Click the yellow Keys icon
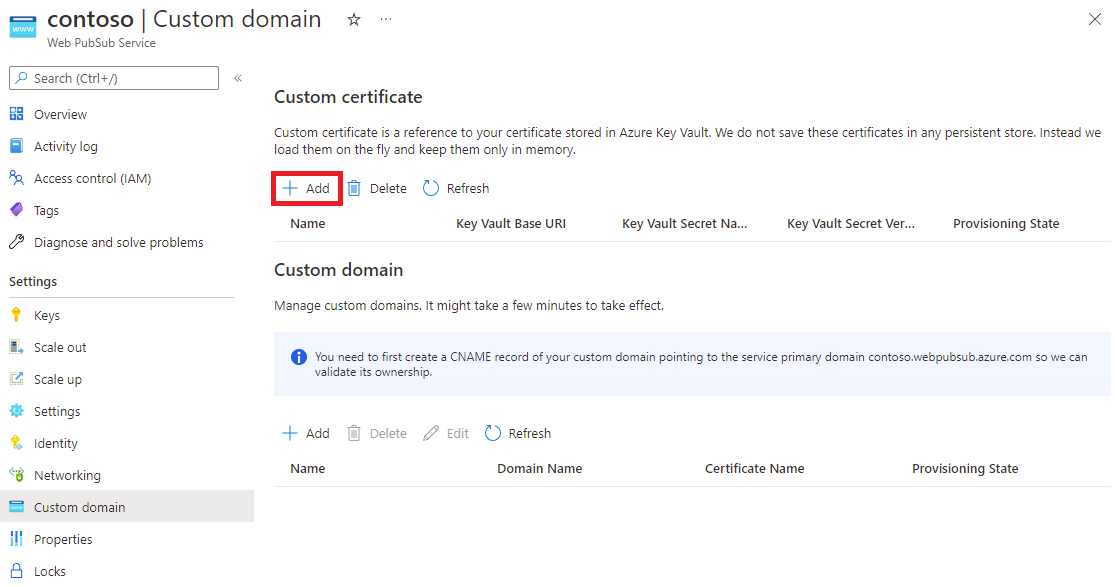 16,314
